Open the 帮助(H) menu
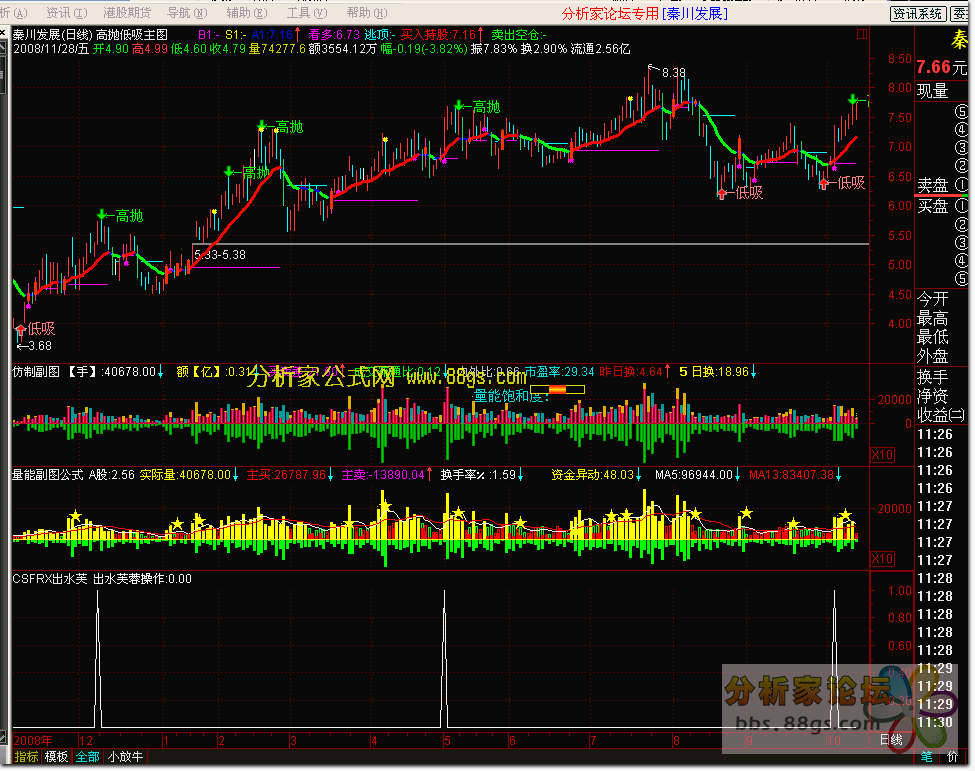Viewport: 975px width, 771px height. click(367, 12)
